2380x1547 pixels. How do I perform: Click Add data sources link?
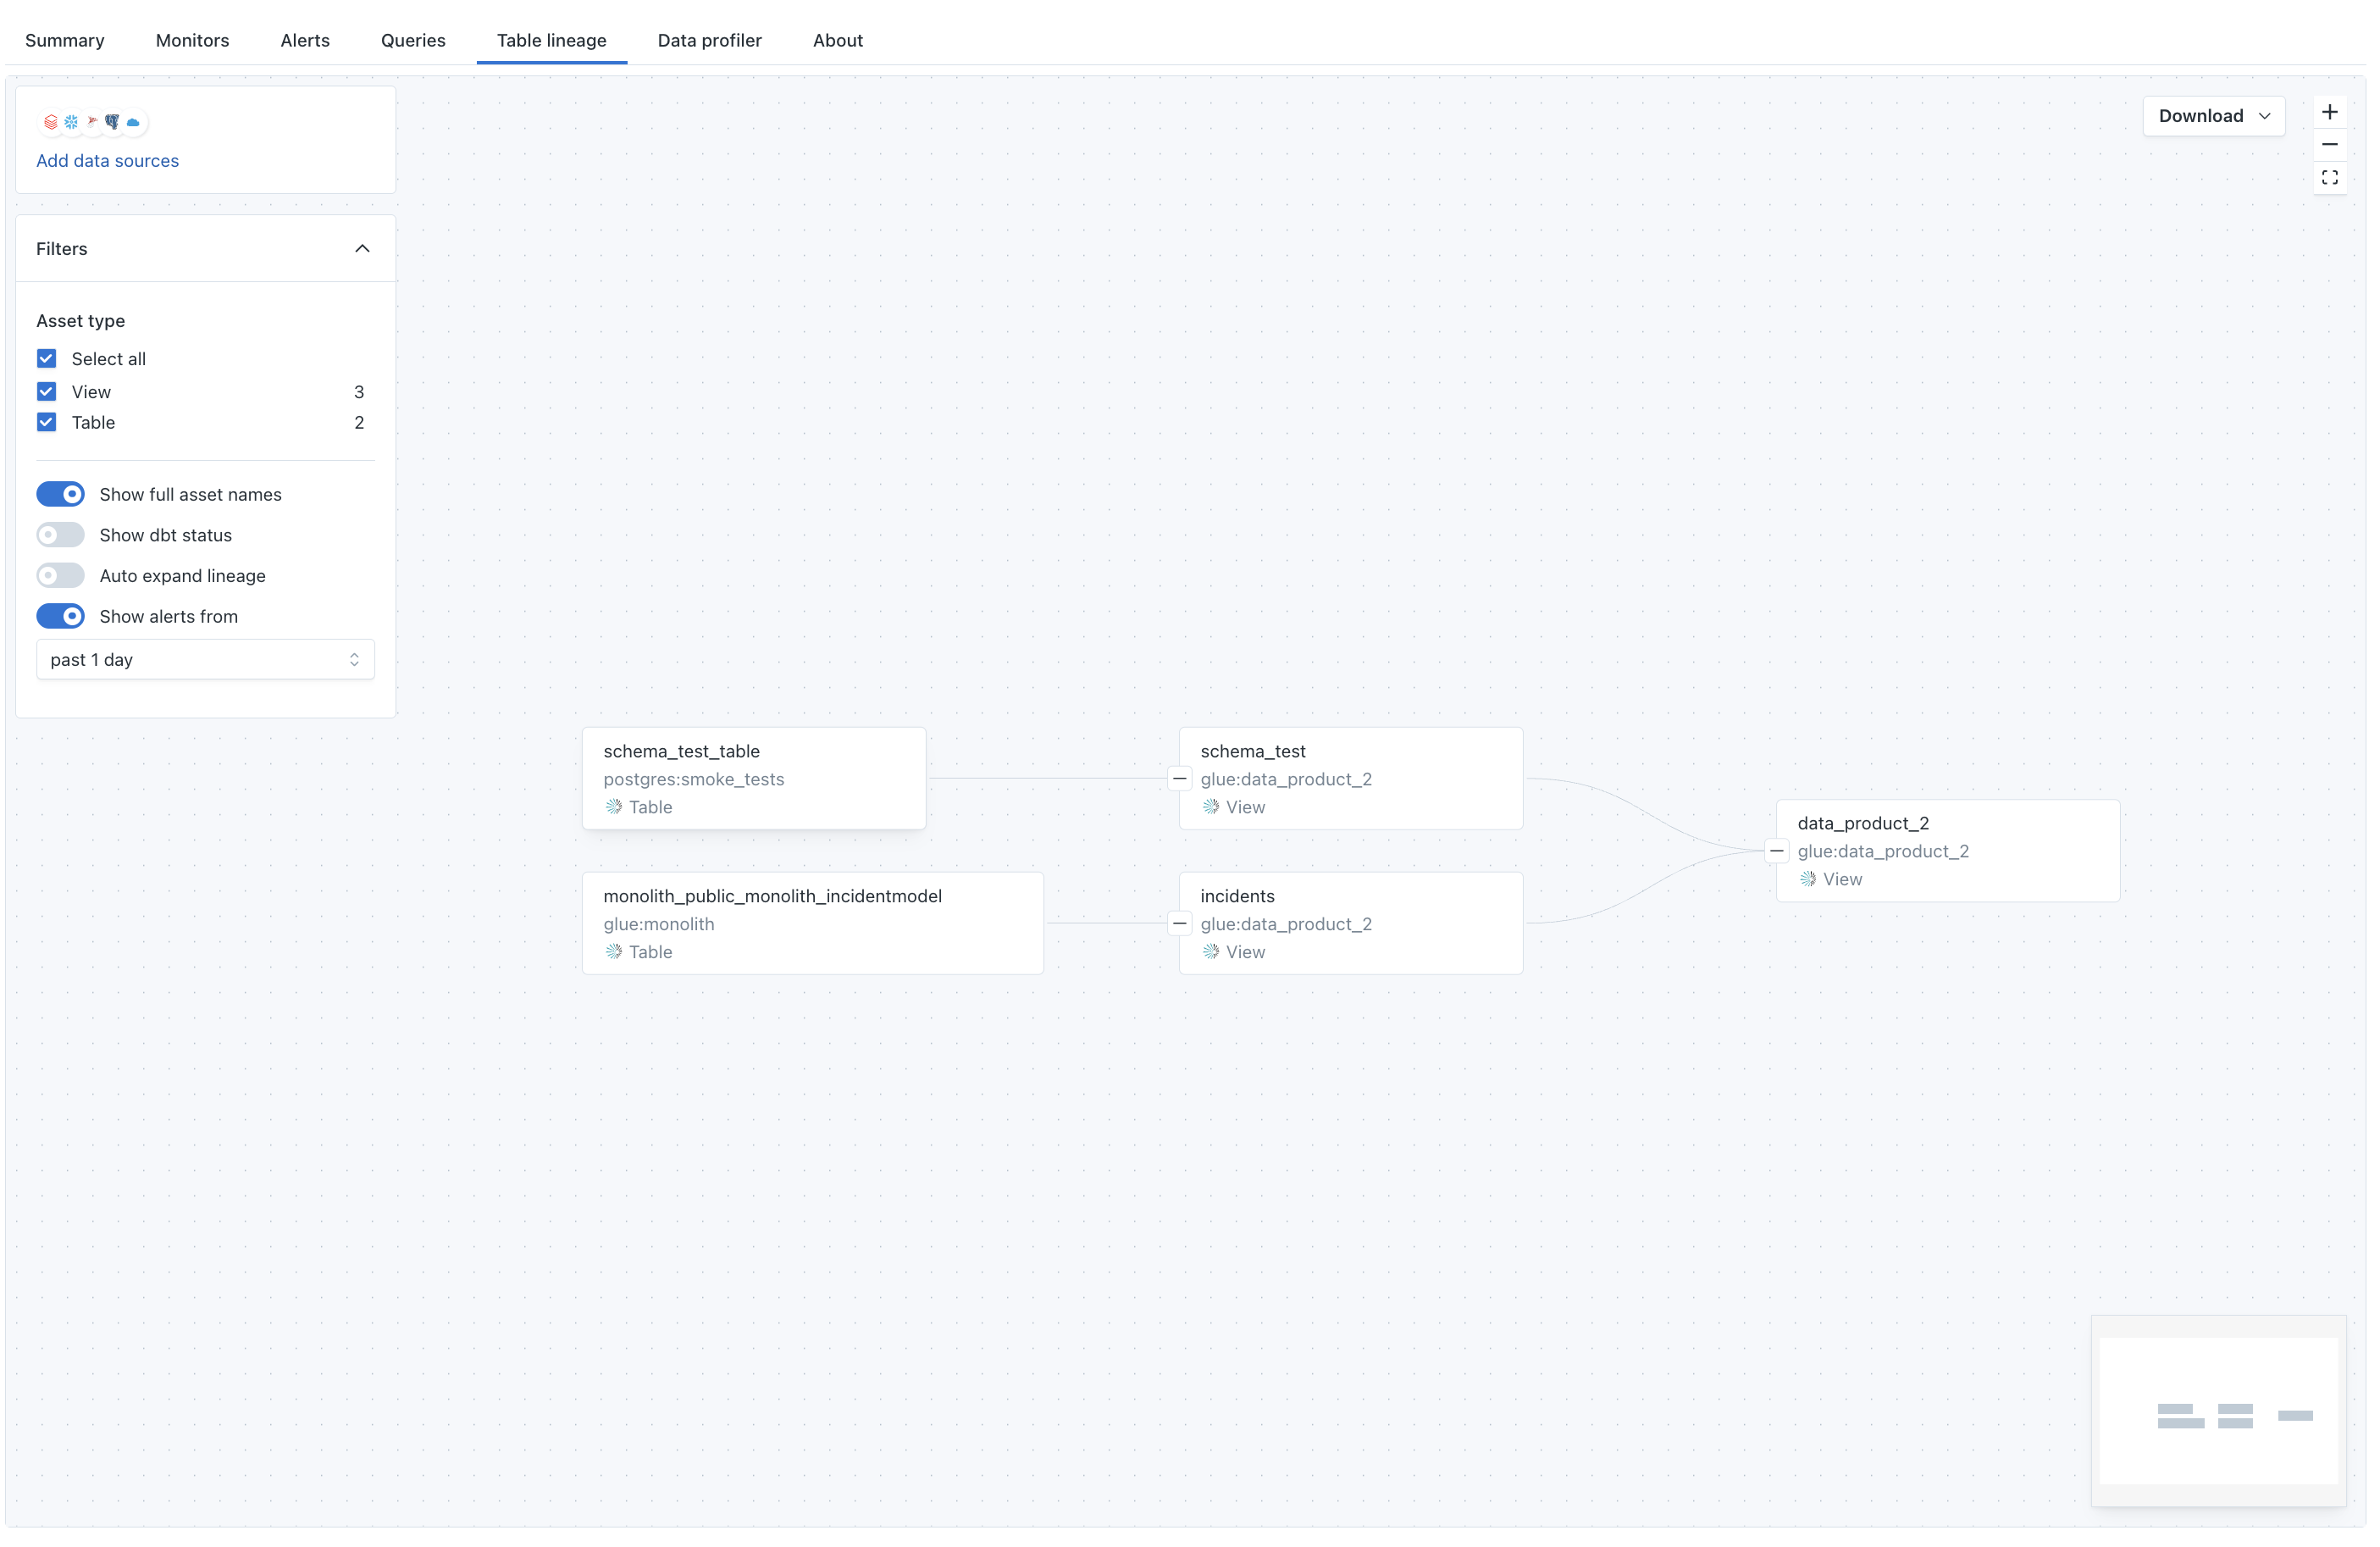107,161
